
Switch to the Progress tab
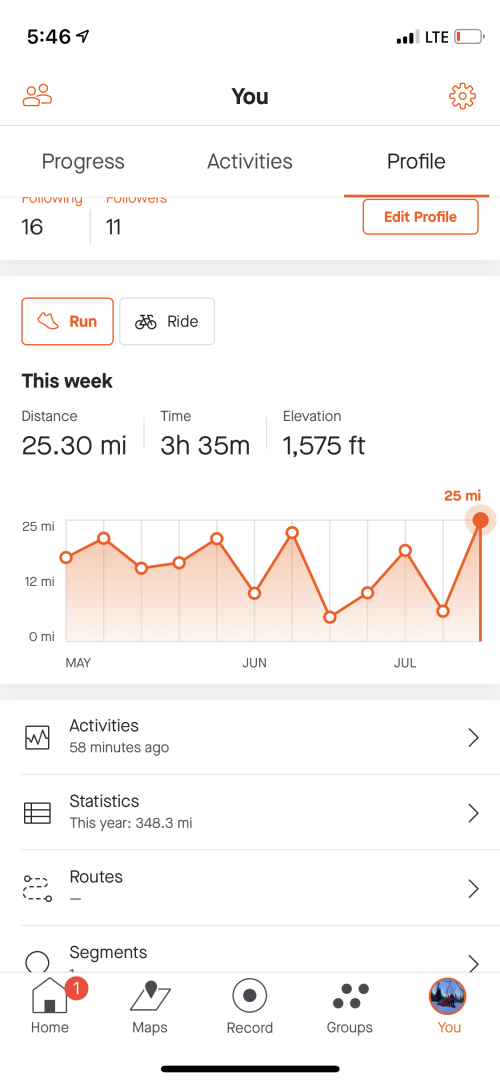point(83,162)
